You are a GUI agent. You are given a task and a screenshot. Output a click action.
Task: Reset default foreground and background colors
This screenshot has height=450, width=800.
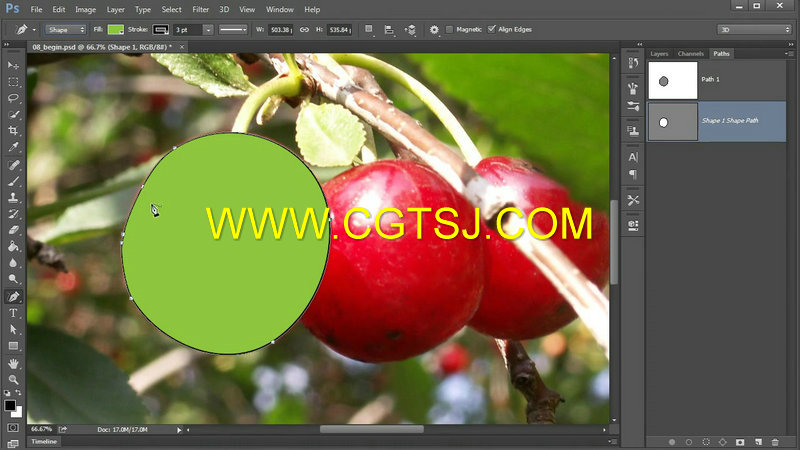click(7, 393)
